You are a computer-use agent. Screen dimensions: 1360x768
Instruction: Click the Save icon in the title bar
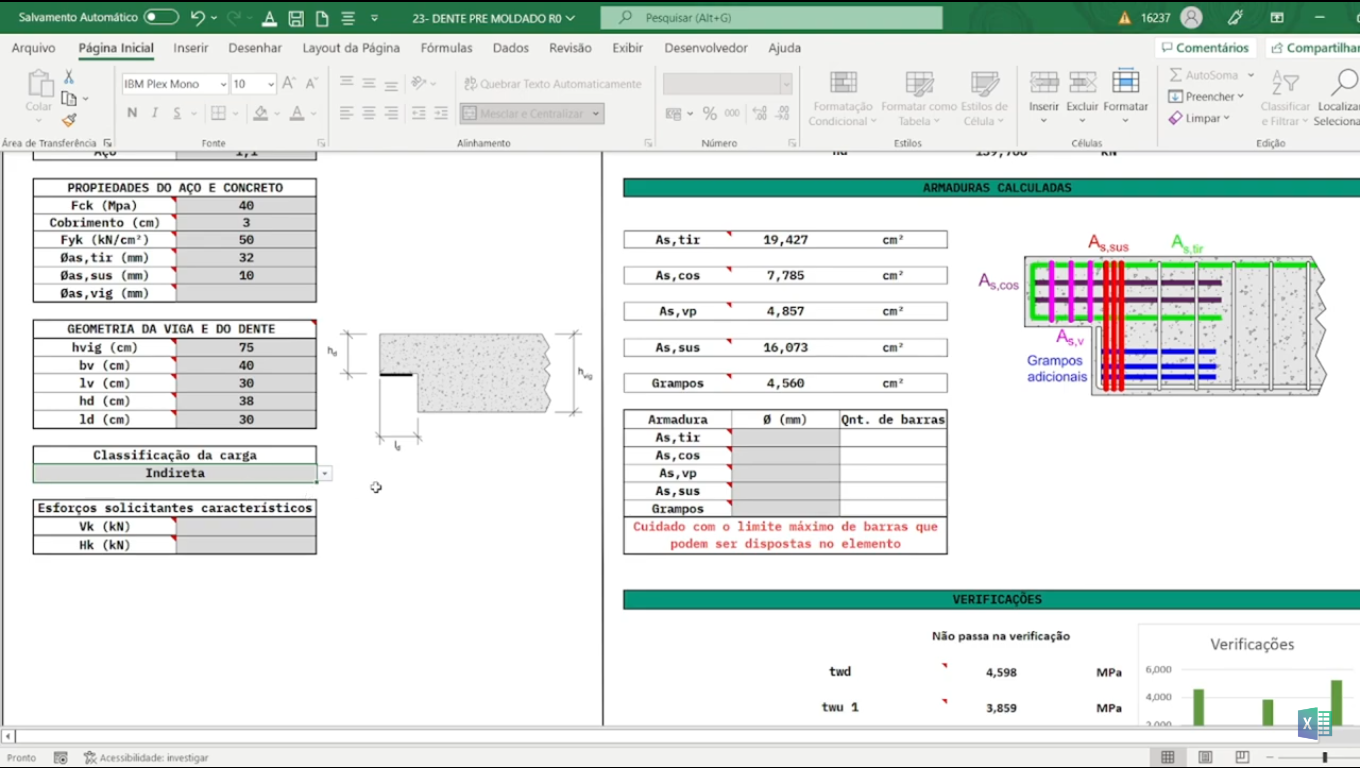(x=296, y=18)
